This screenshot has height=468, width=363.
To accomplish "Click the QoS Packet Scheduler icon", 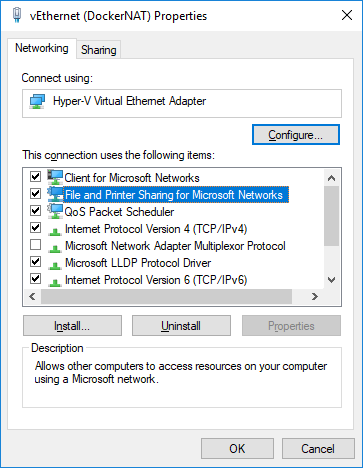I will coord(55,211).
